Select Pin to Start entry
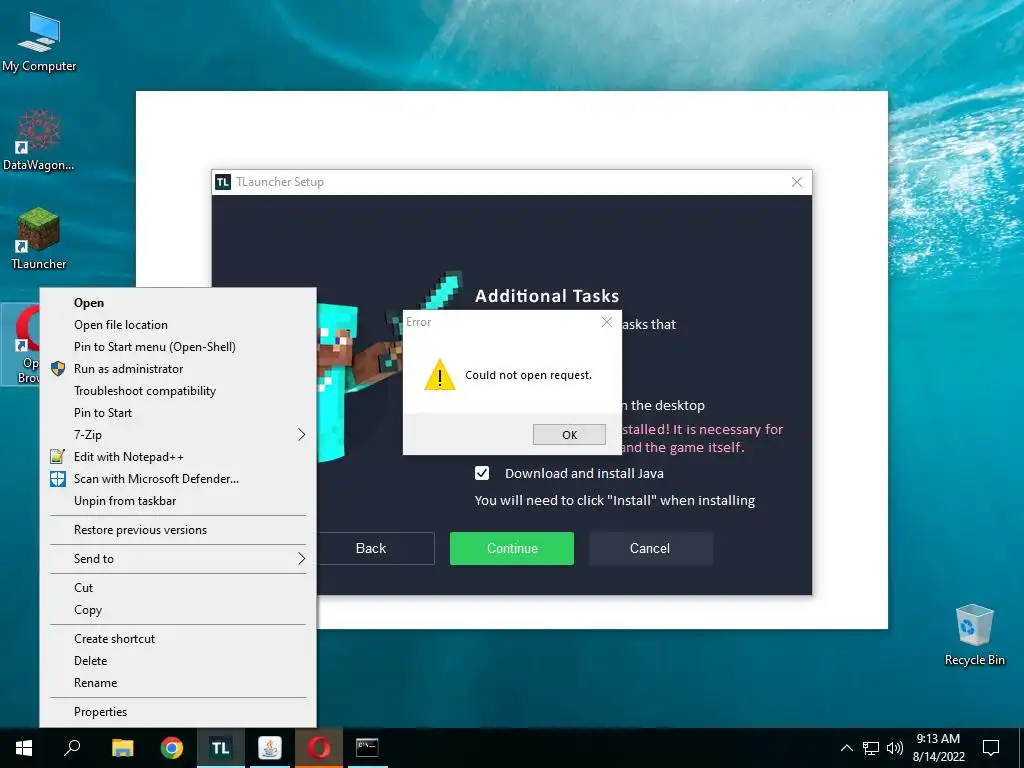1024x768 pixels. [178, 413]
